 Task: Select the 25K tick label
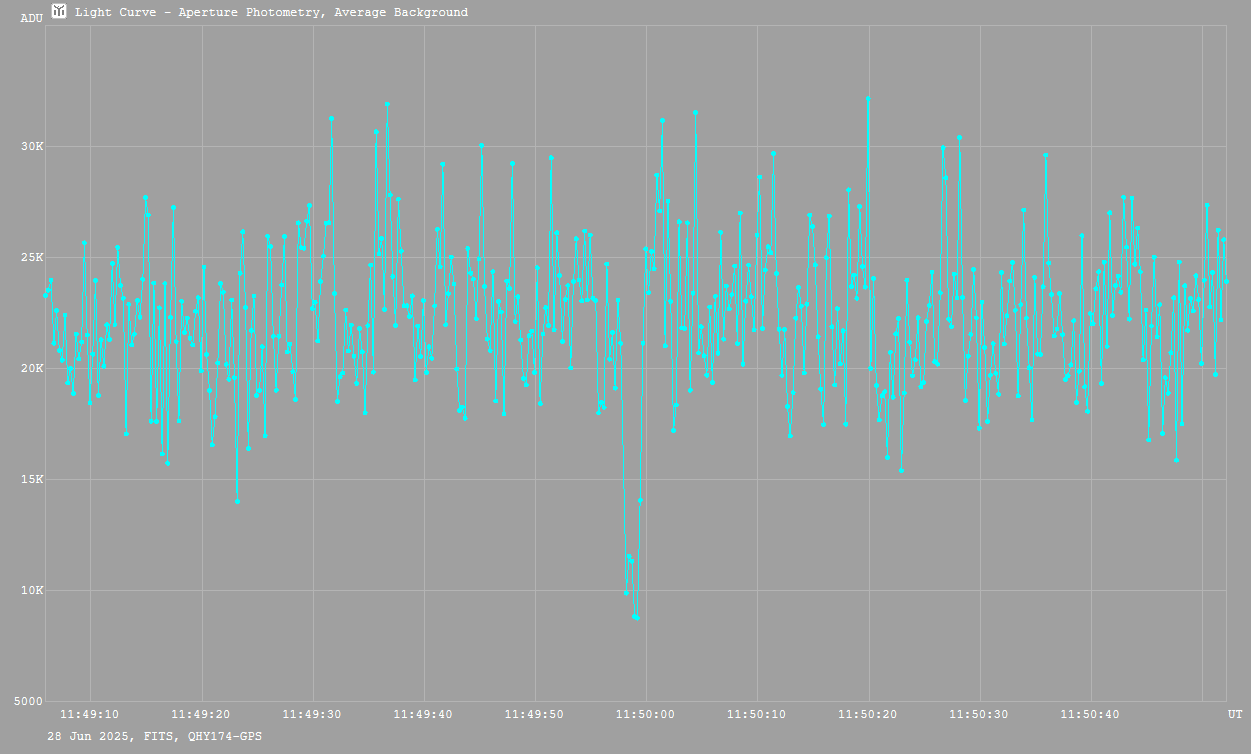(x=33, y=258)
